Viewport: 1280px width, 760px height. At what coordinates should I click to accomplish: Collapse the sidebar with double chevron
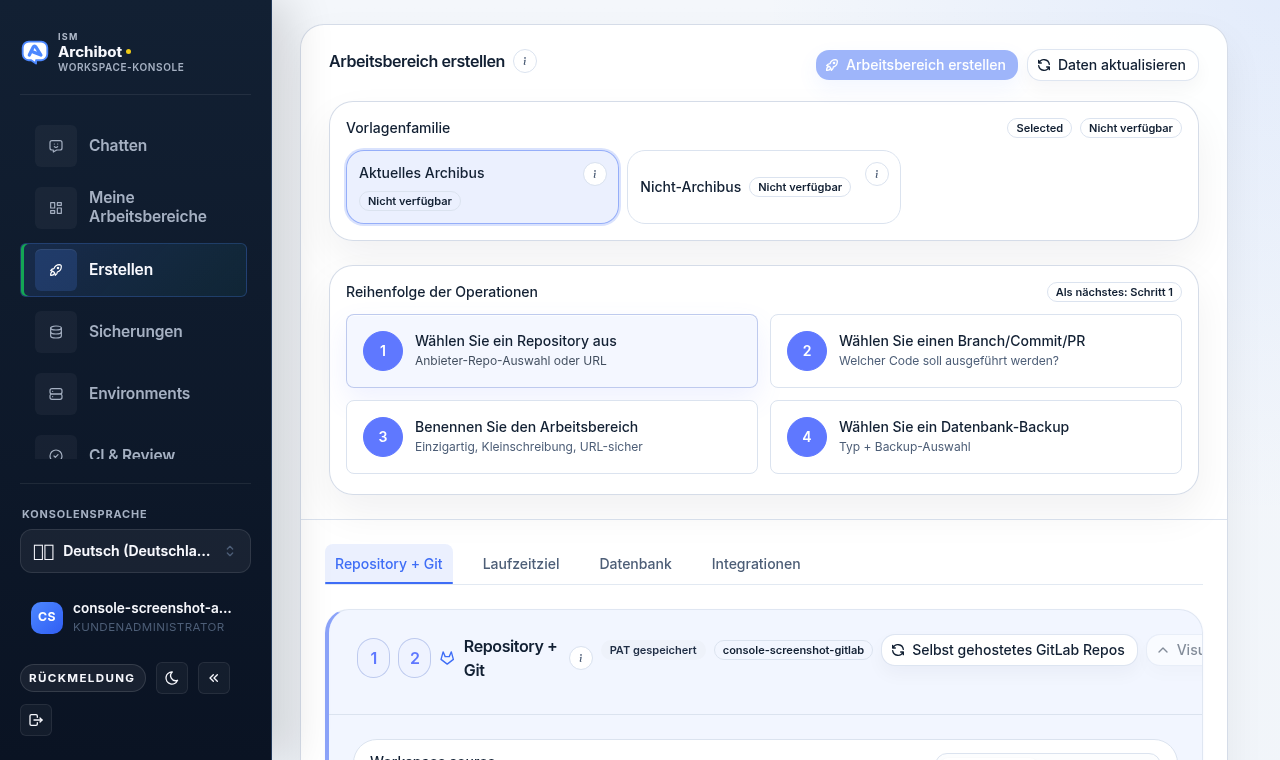click(x=214, y=678)
